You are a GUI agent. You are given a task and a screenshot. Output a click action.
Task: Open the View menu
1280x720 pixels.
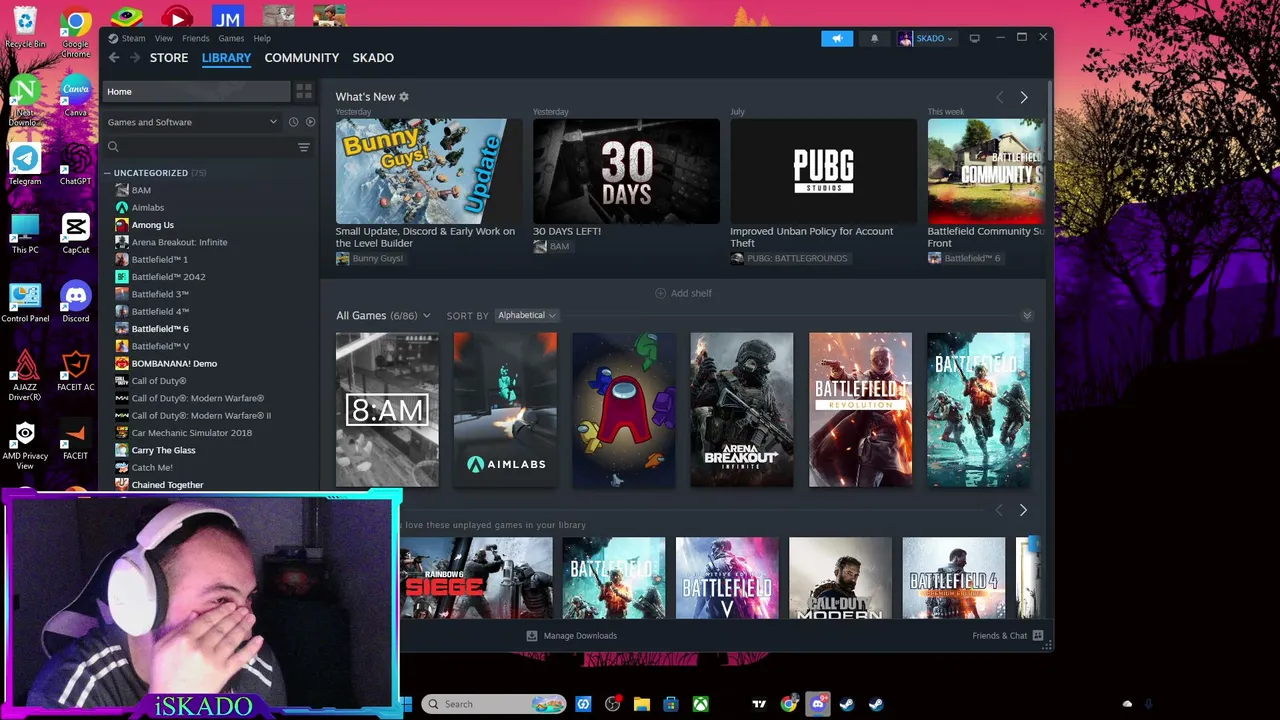pos(164,38)
